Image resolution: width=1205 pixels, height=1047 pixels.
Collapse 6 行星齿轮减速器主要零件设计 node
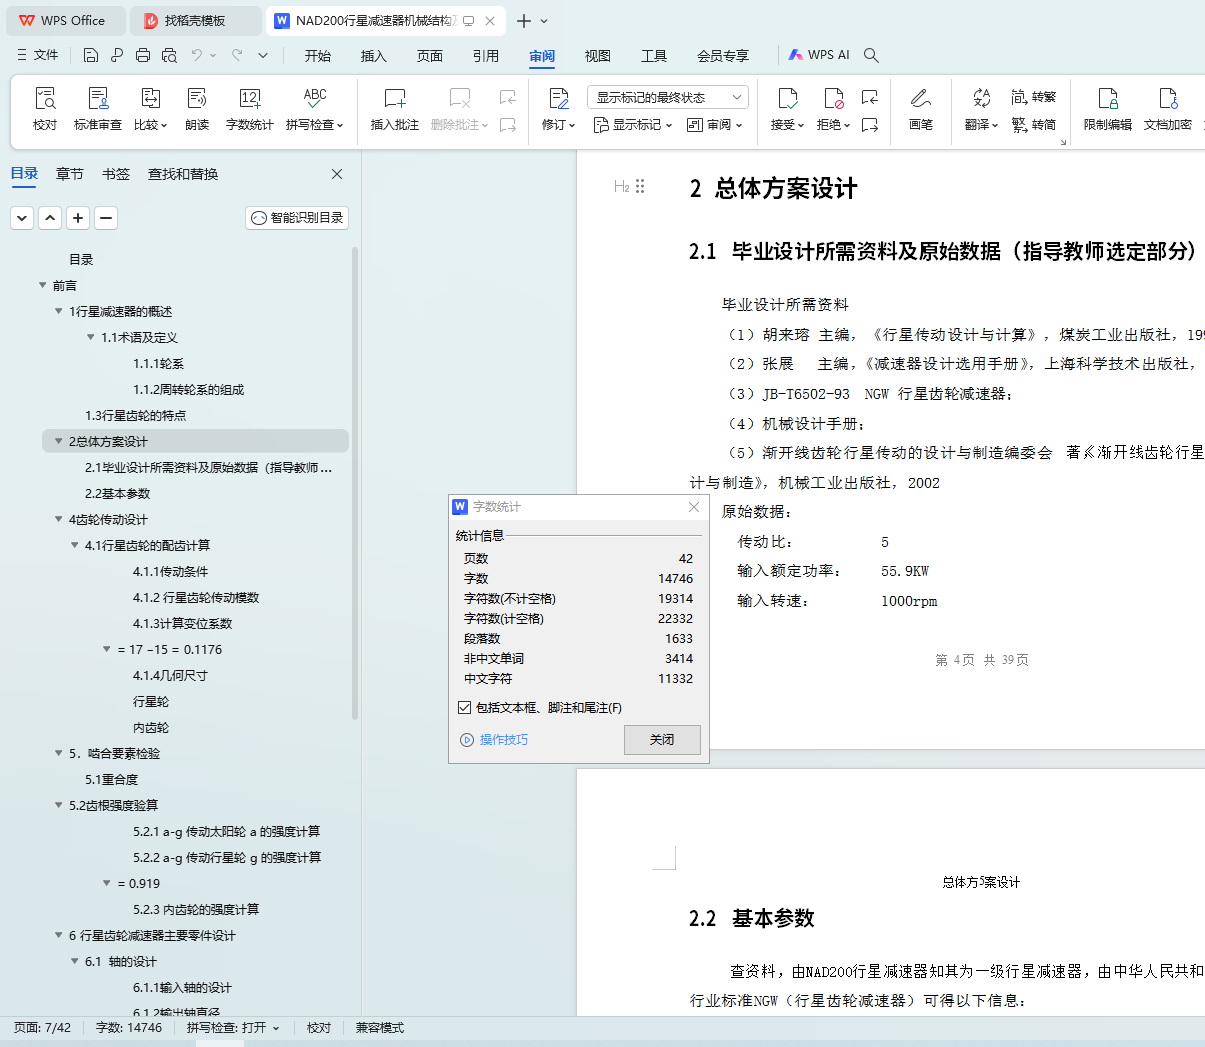[x=59, y=935]
